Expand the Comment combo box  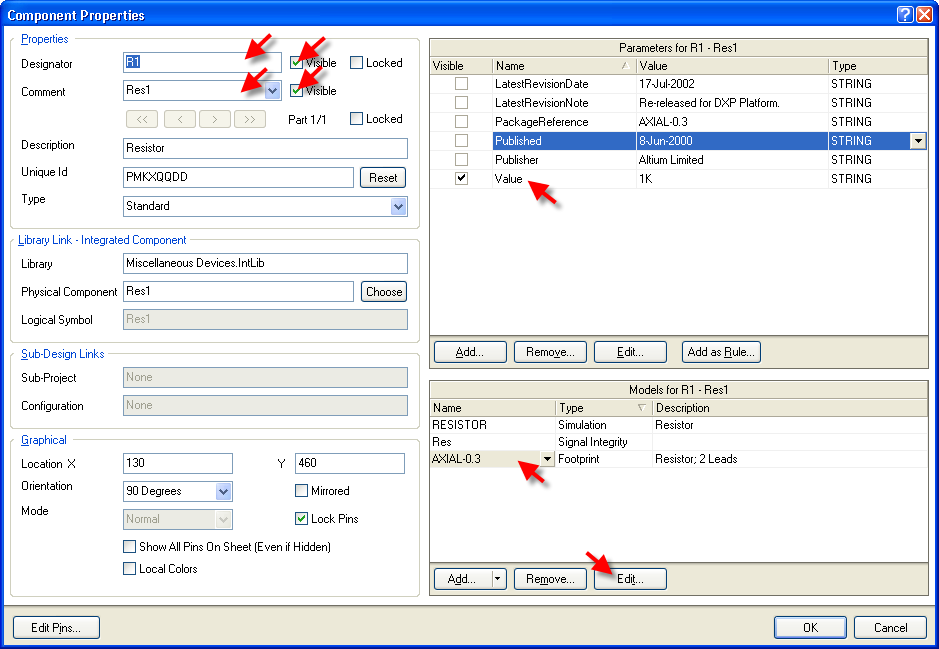pos(273,90)
